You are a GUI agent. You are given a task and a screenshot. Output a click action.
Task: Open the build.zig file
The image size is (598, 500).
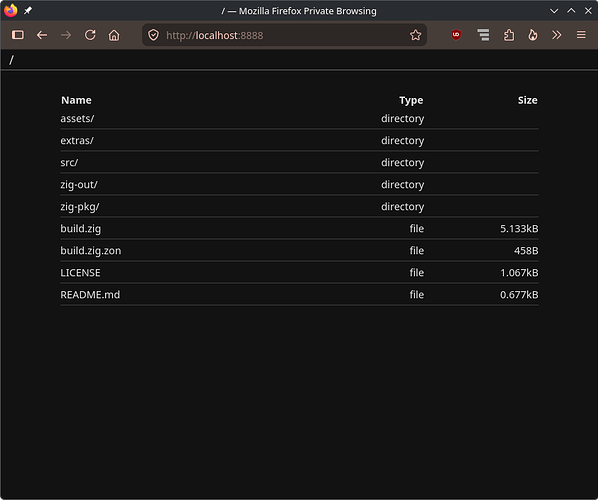80,229
